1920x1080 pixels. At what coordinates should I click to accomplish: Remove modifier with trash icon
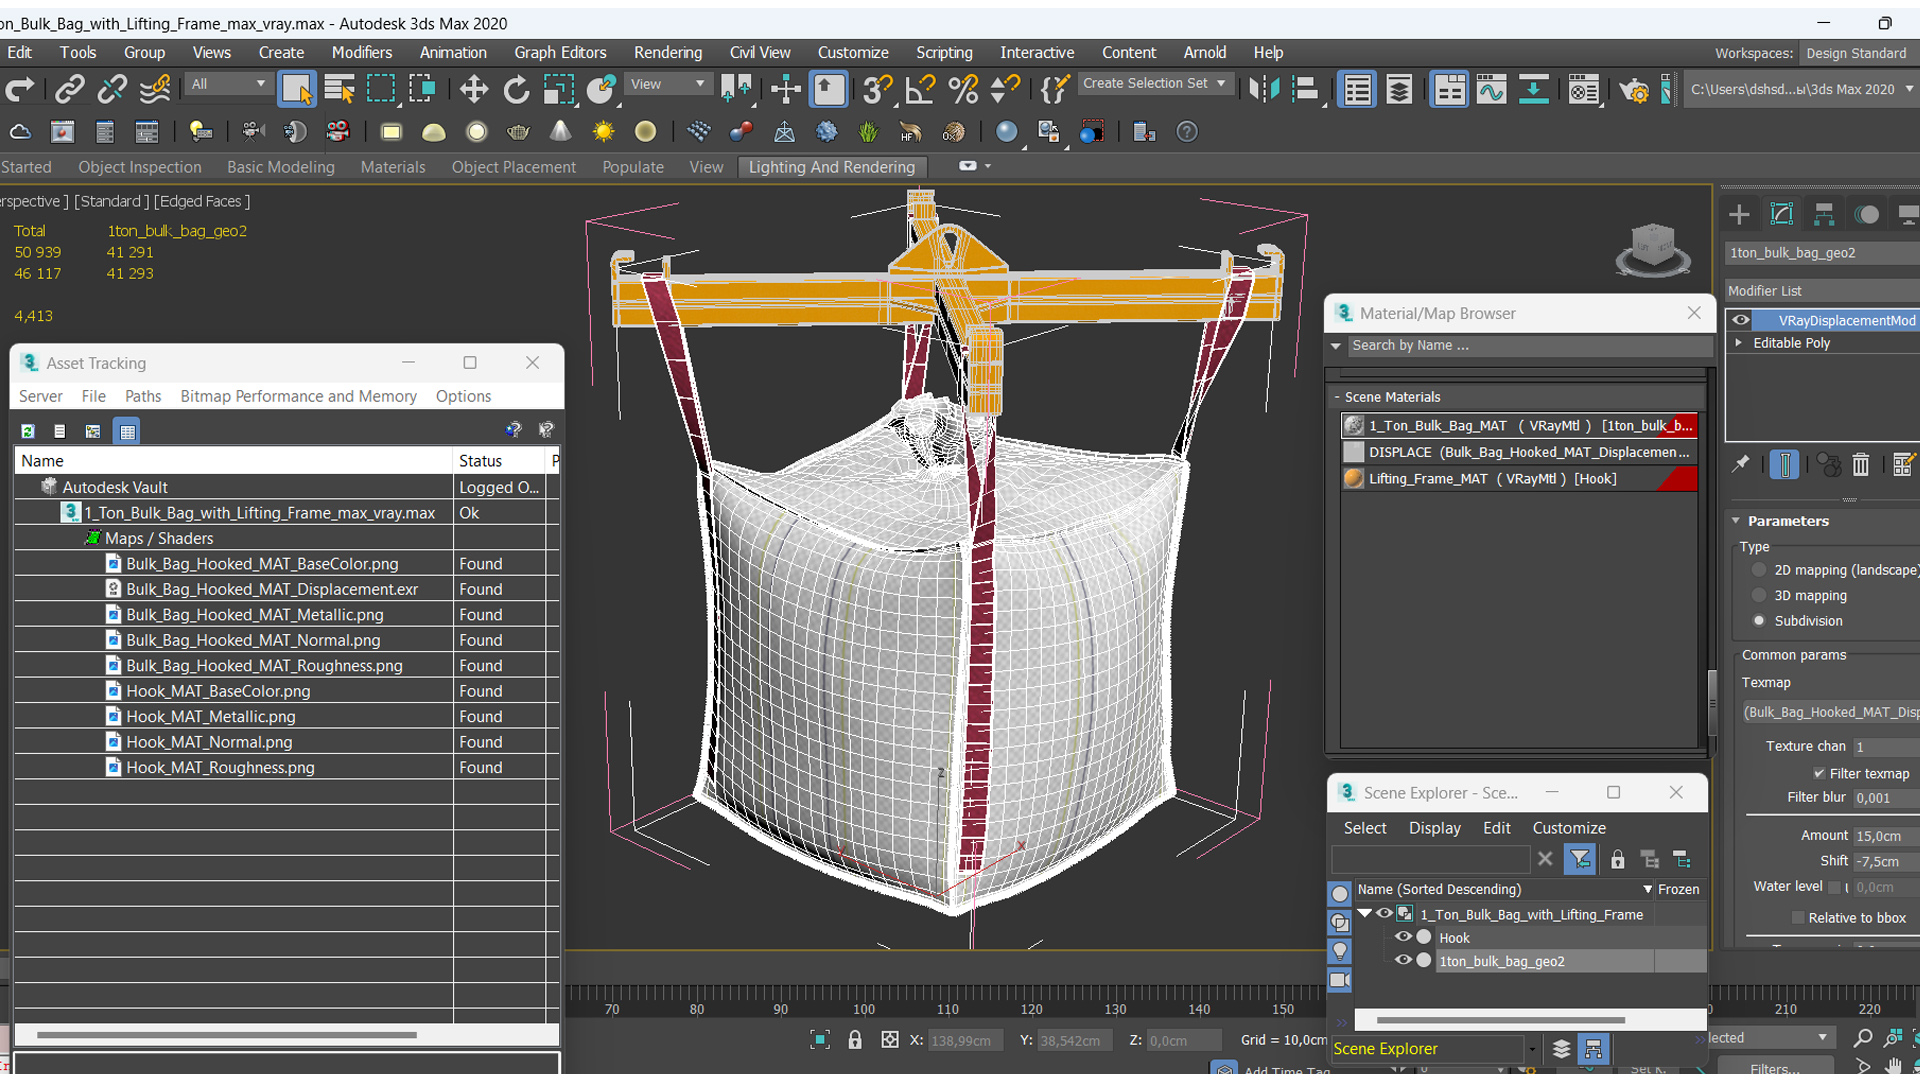[x=1860, y=464]
